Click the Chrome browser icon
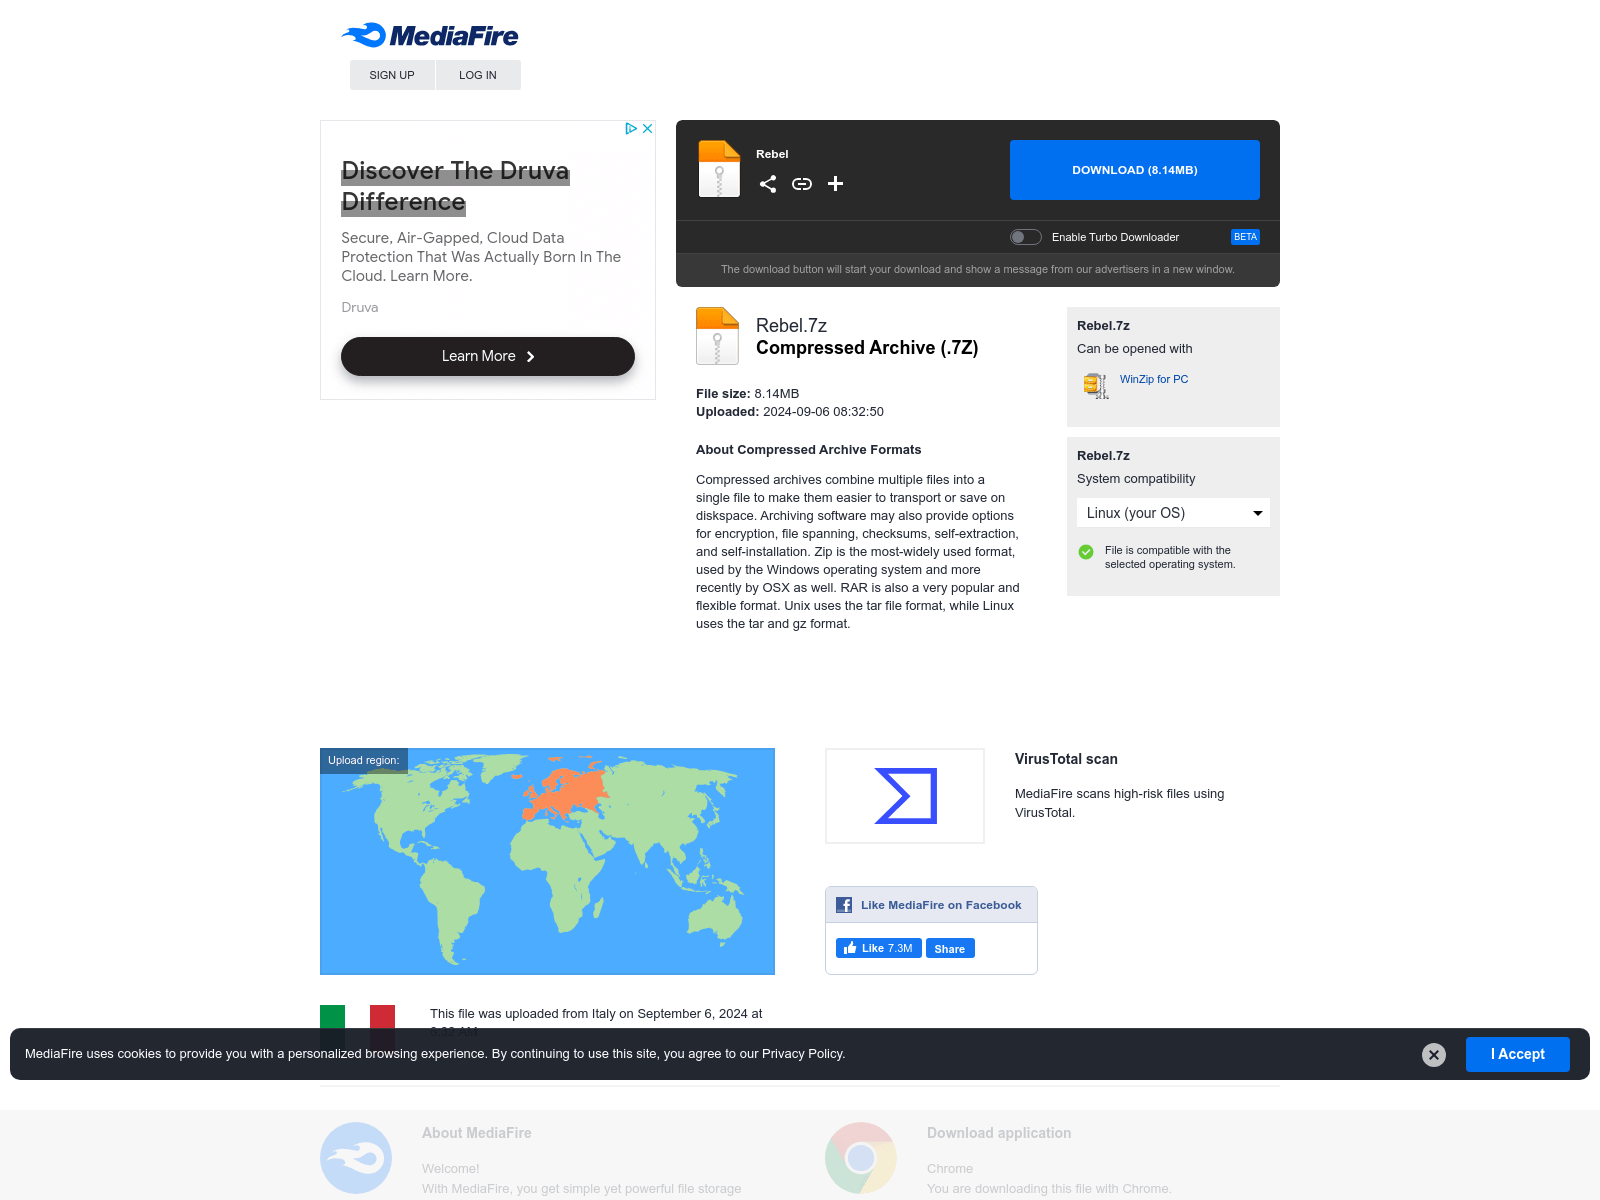1600x1200 pixels. (x=861, y=1158)
